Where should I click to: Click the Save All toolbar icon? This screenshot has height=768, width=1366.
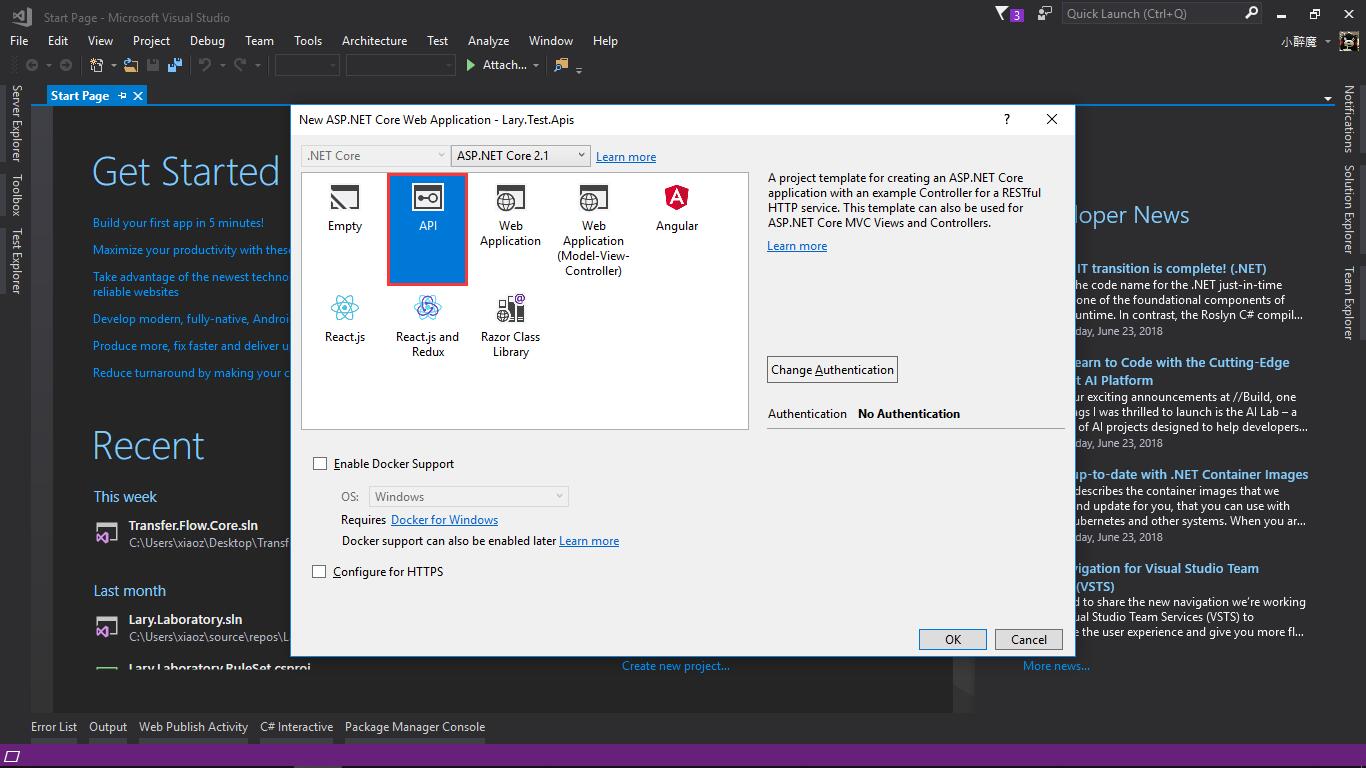click(175, 65)
